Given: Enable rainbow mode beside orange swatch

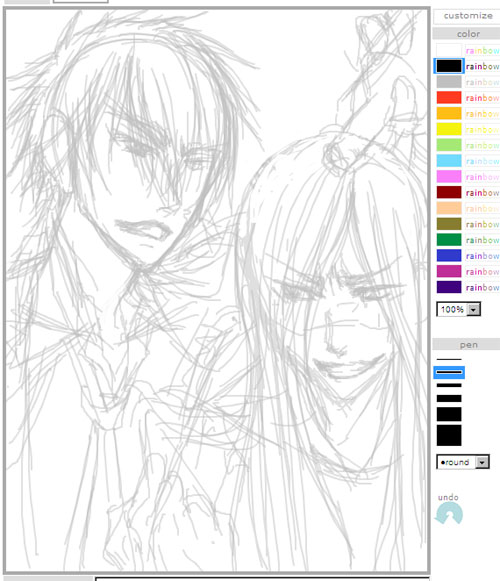Looking at the screenshot, I should click(483, 113).
